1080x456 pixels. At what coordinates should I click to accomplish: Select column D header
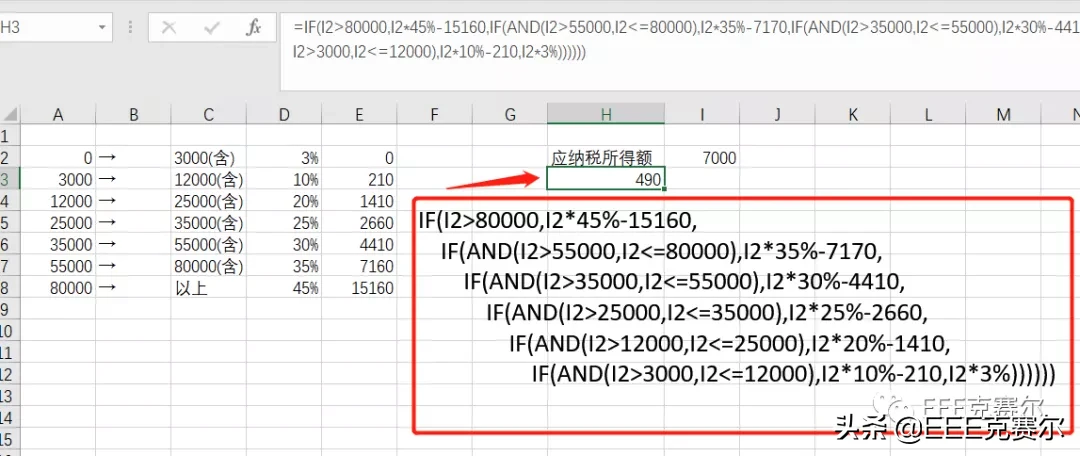[284, 115]
